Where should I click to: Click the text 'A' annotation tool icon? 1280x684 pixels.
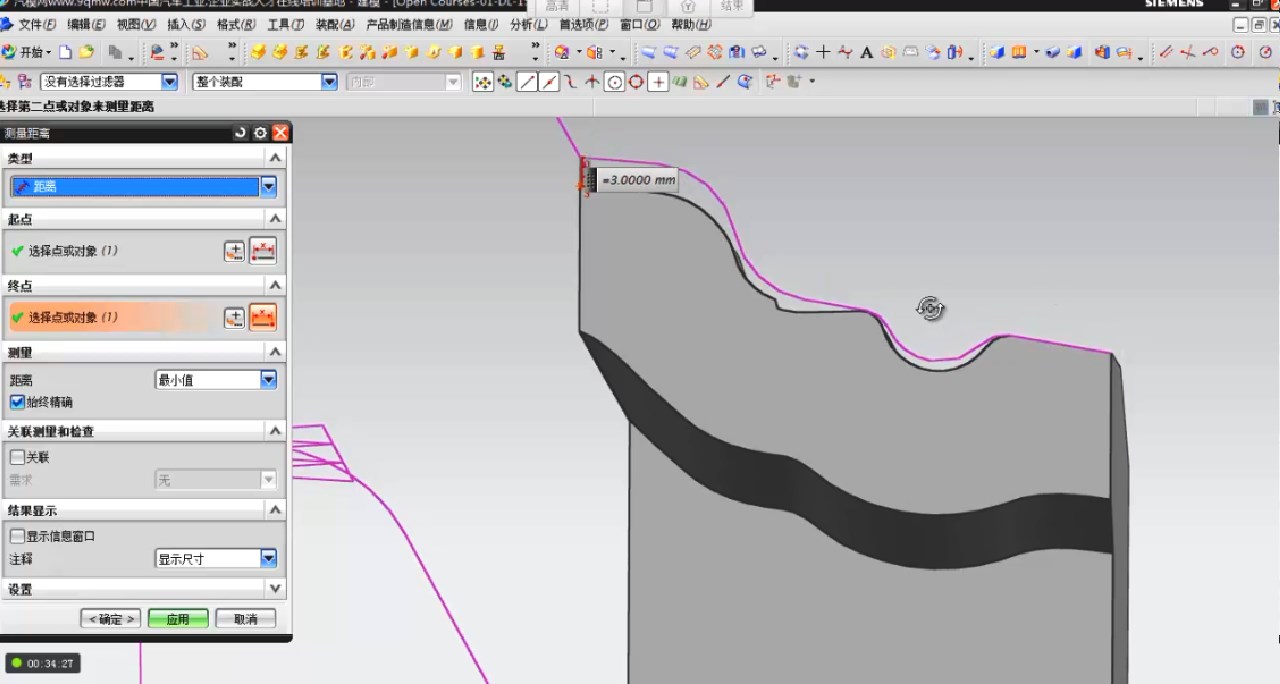tap(866, 52)
